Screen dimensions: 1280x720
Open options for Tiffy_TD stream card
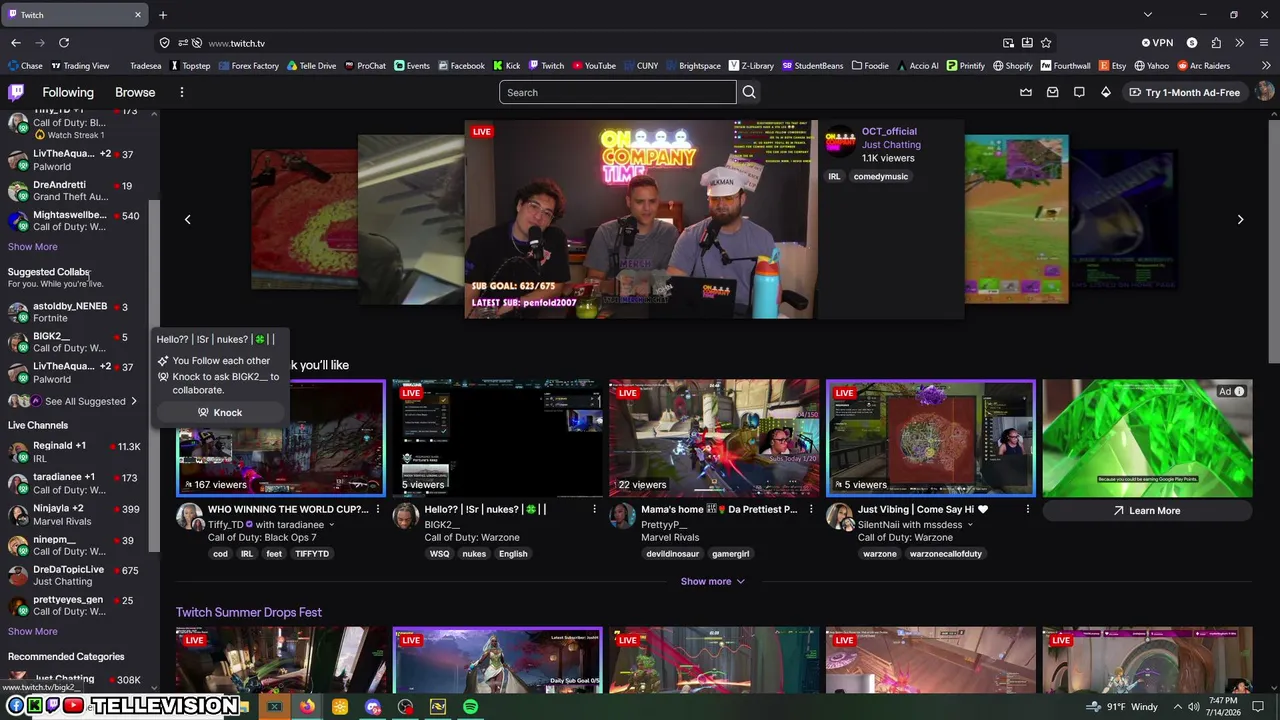pos(377,510)
